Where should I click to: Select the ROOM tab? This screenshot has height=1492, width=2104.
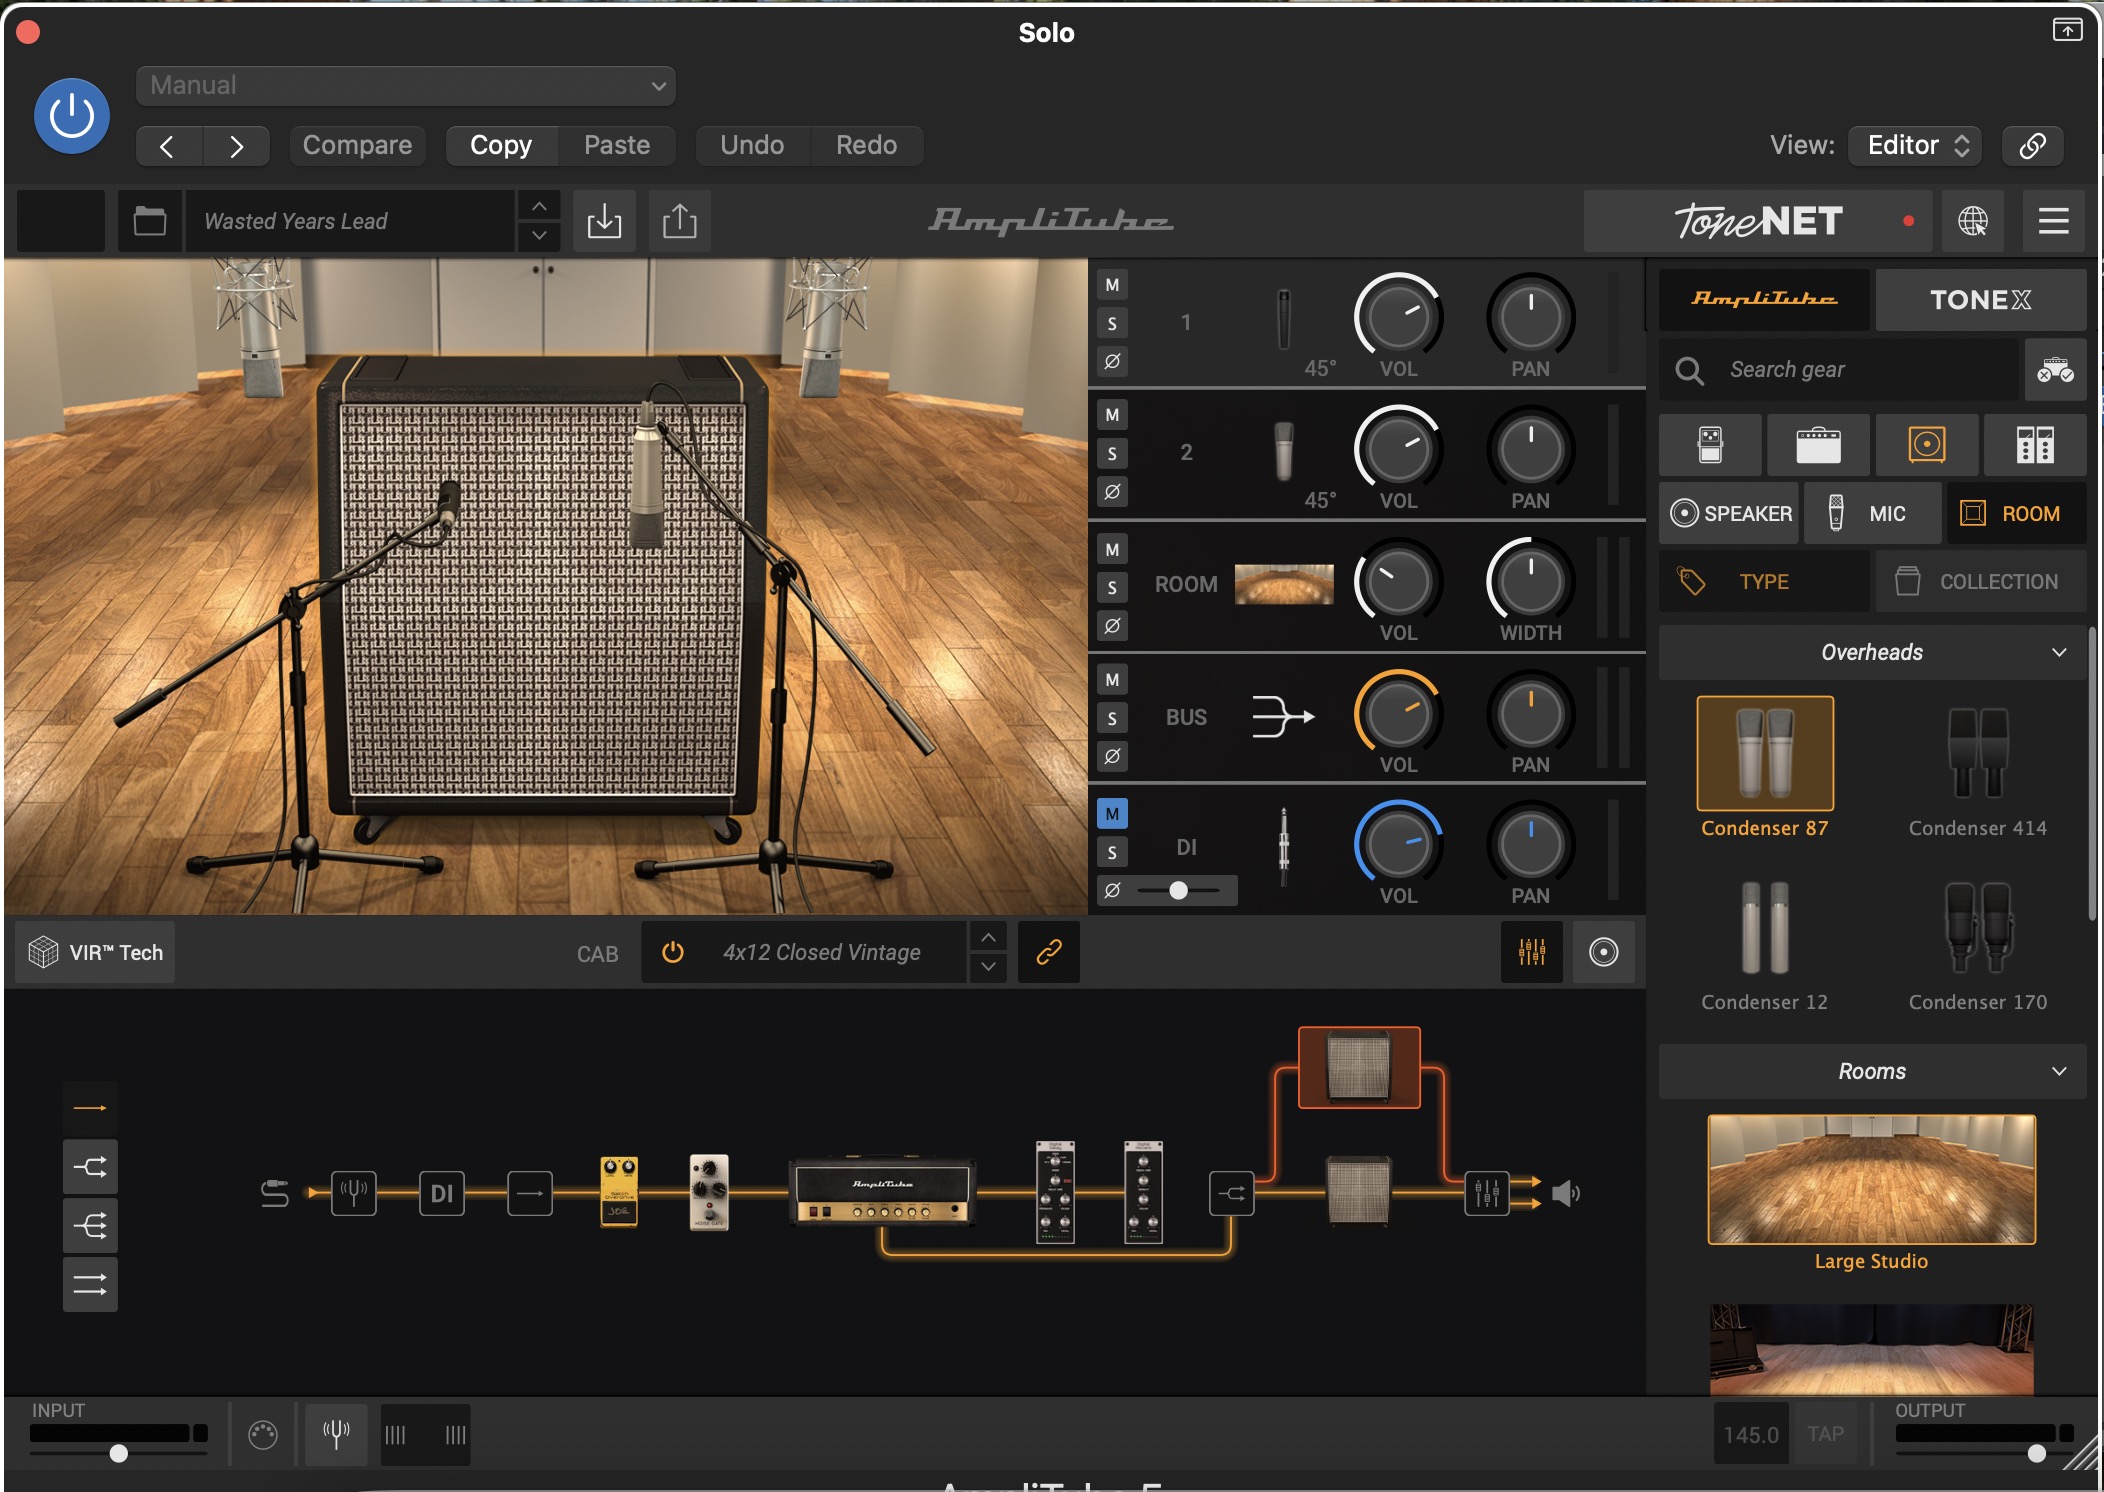[2017, 514]
